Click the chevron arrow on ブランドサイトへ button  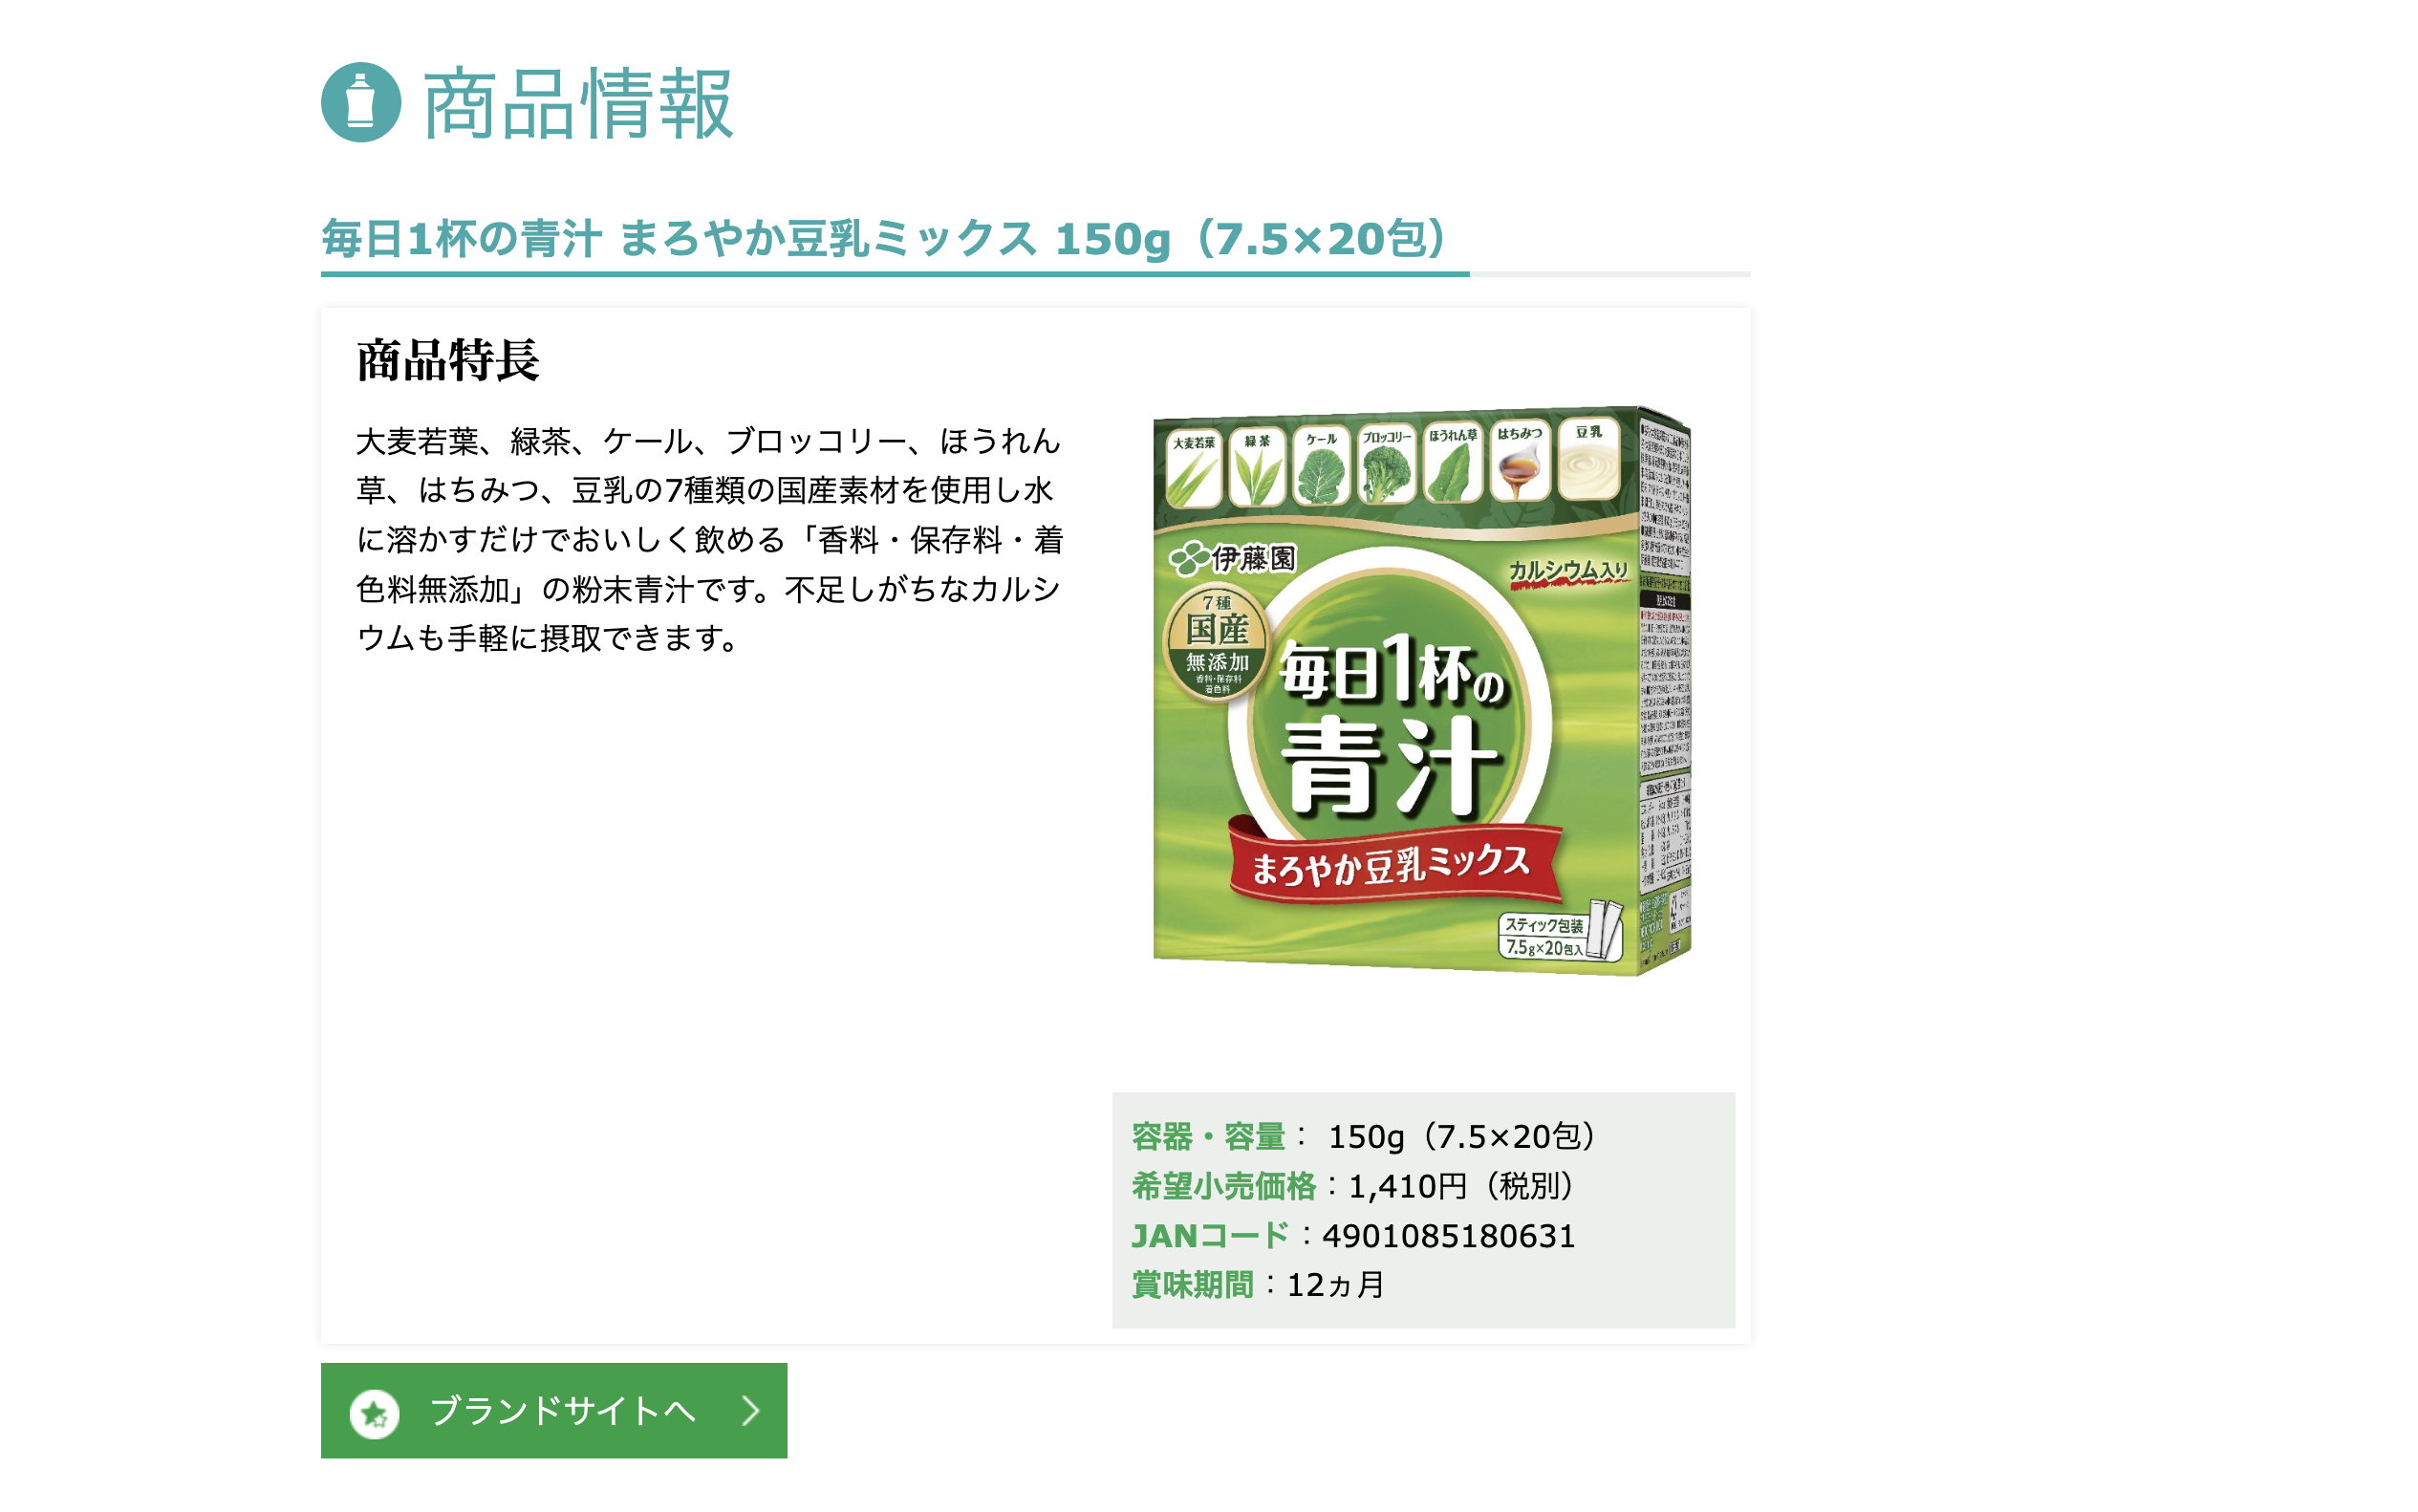click(x=751, y=1410)
